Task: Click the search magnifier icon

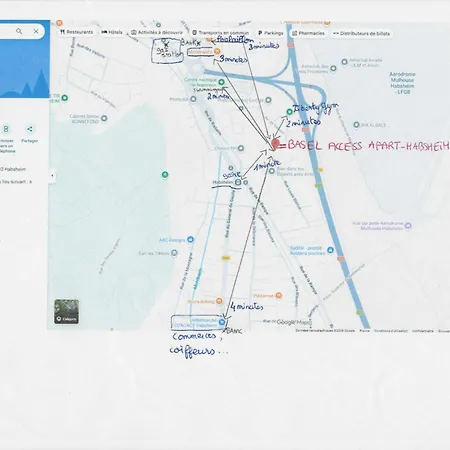Action: tap(19, 31)
